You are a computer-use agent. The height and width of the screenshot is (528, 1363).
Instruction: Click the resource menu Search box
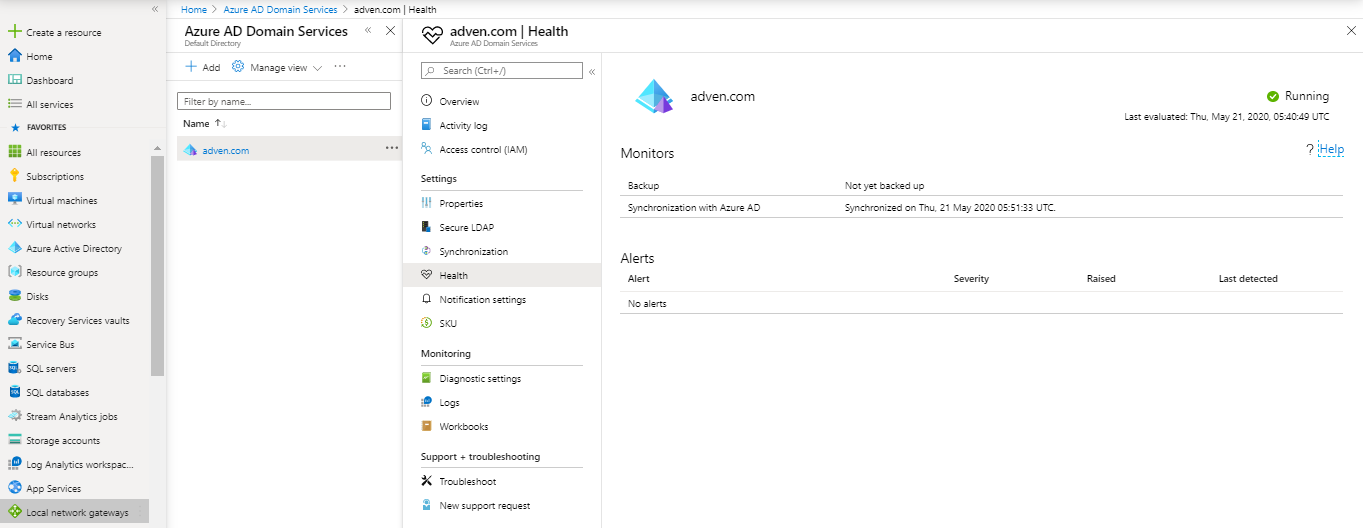click(x=502, y=71)
